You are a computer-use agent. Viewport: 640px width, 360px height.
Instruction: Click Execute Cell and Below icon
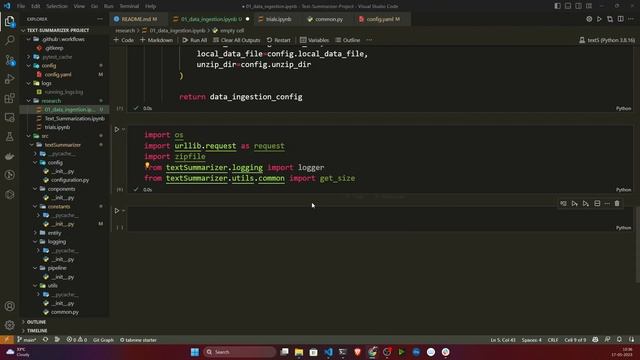(x=586, y=203)
